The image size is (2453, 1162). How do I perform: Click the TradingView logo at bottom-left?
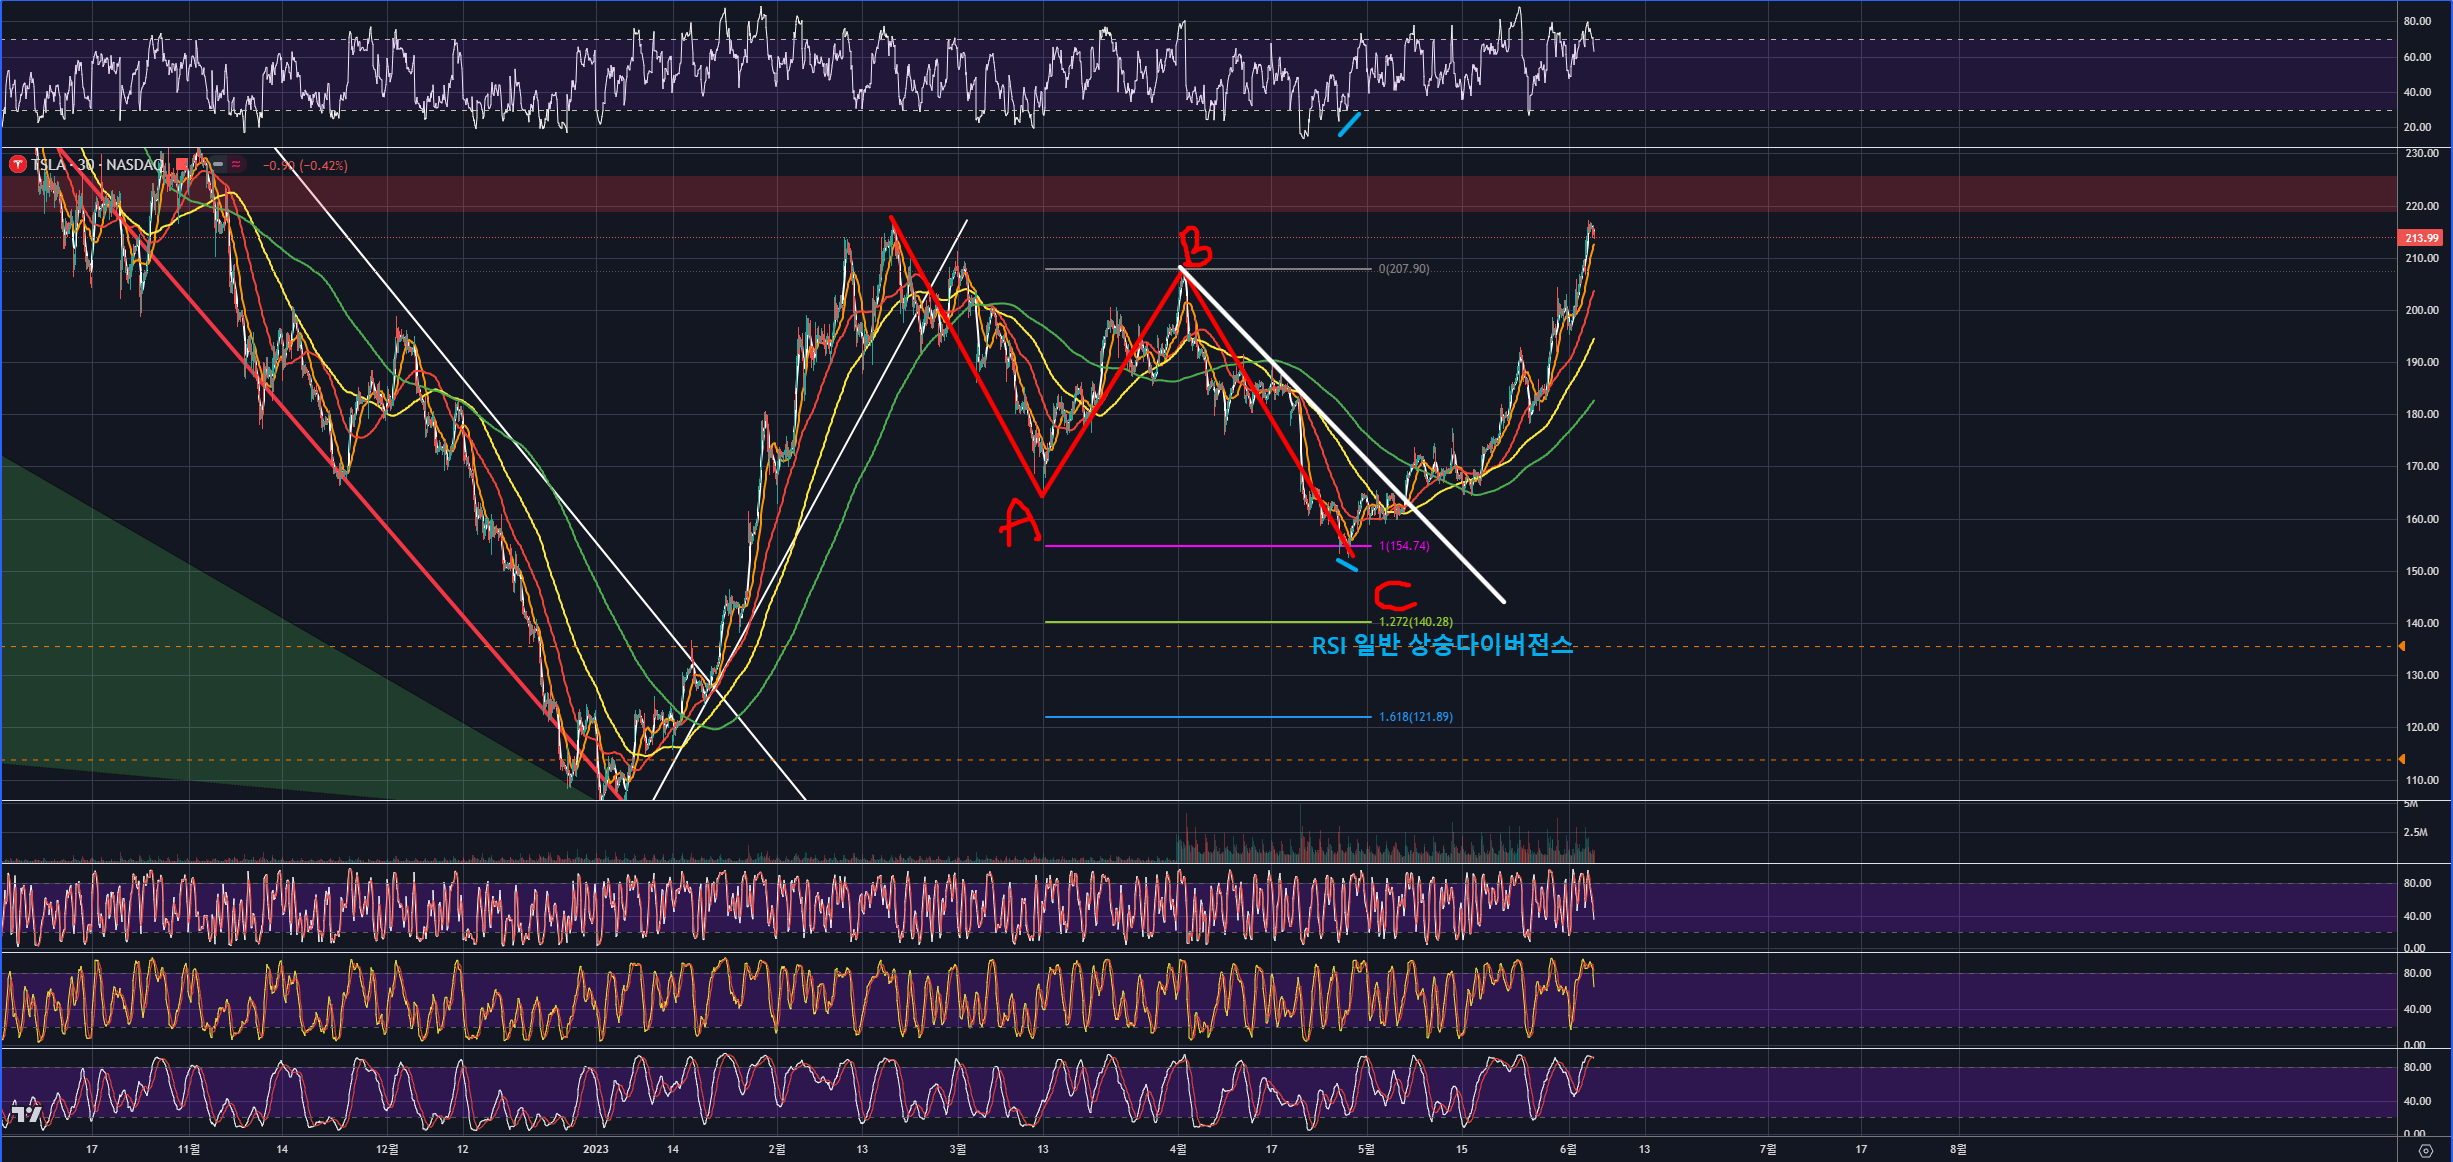tap(25, 1114)
